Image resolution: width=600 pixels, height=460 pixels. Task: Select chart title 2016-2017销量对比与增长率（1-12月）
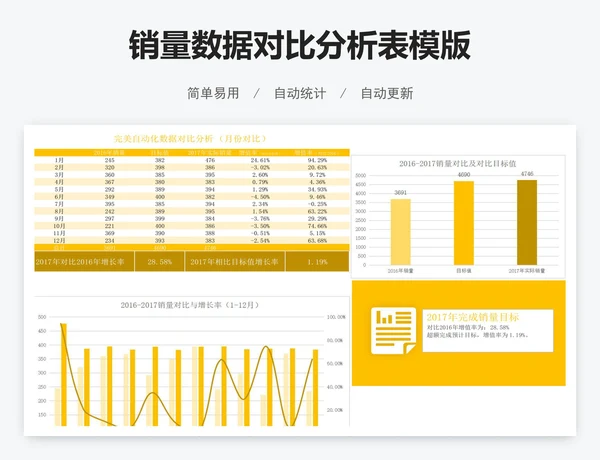(192, 305)
